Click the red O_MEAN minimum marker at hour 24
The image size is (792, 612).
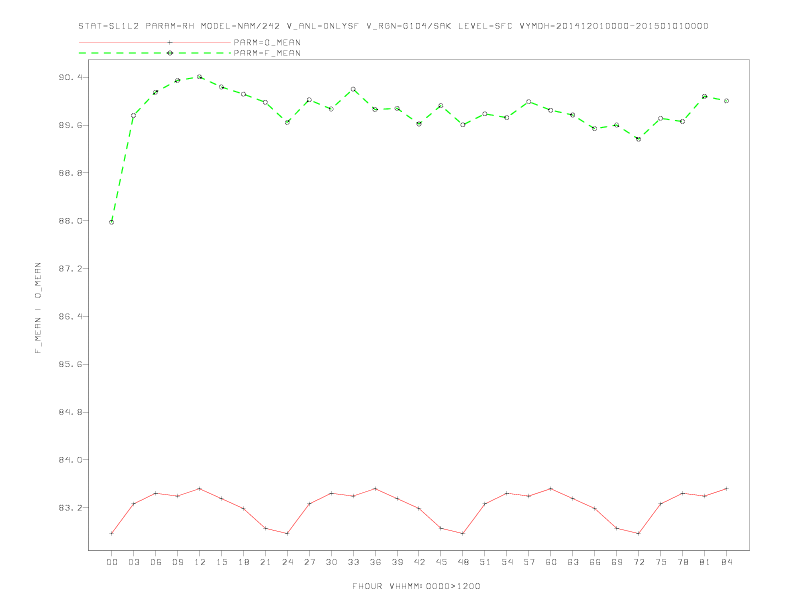pos(287,533)
